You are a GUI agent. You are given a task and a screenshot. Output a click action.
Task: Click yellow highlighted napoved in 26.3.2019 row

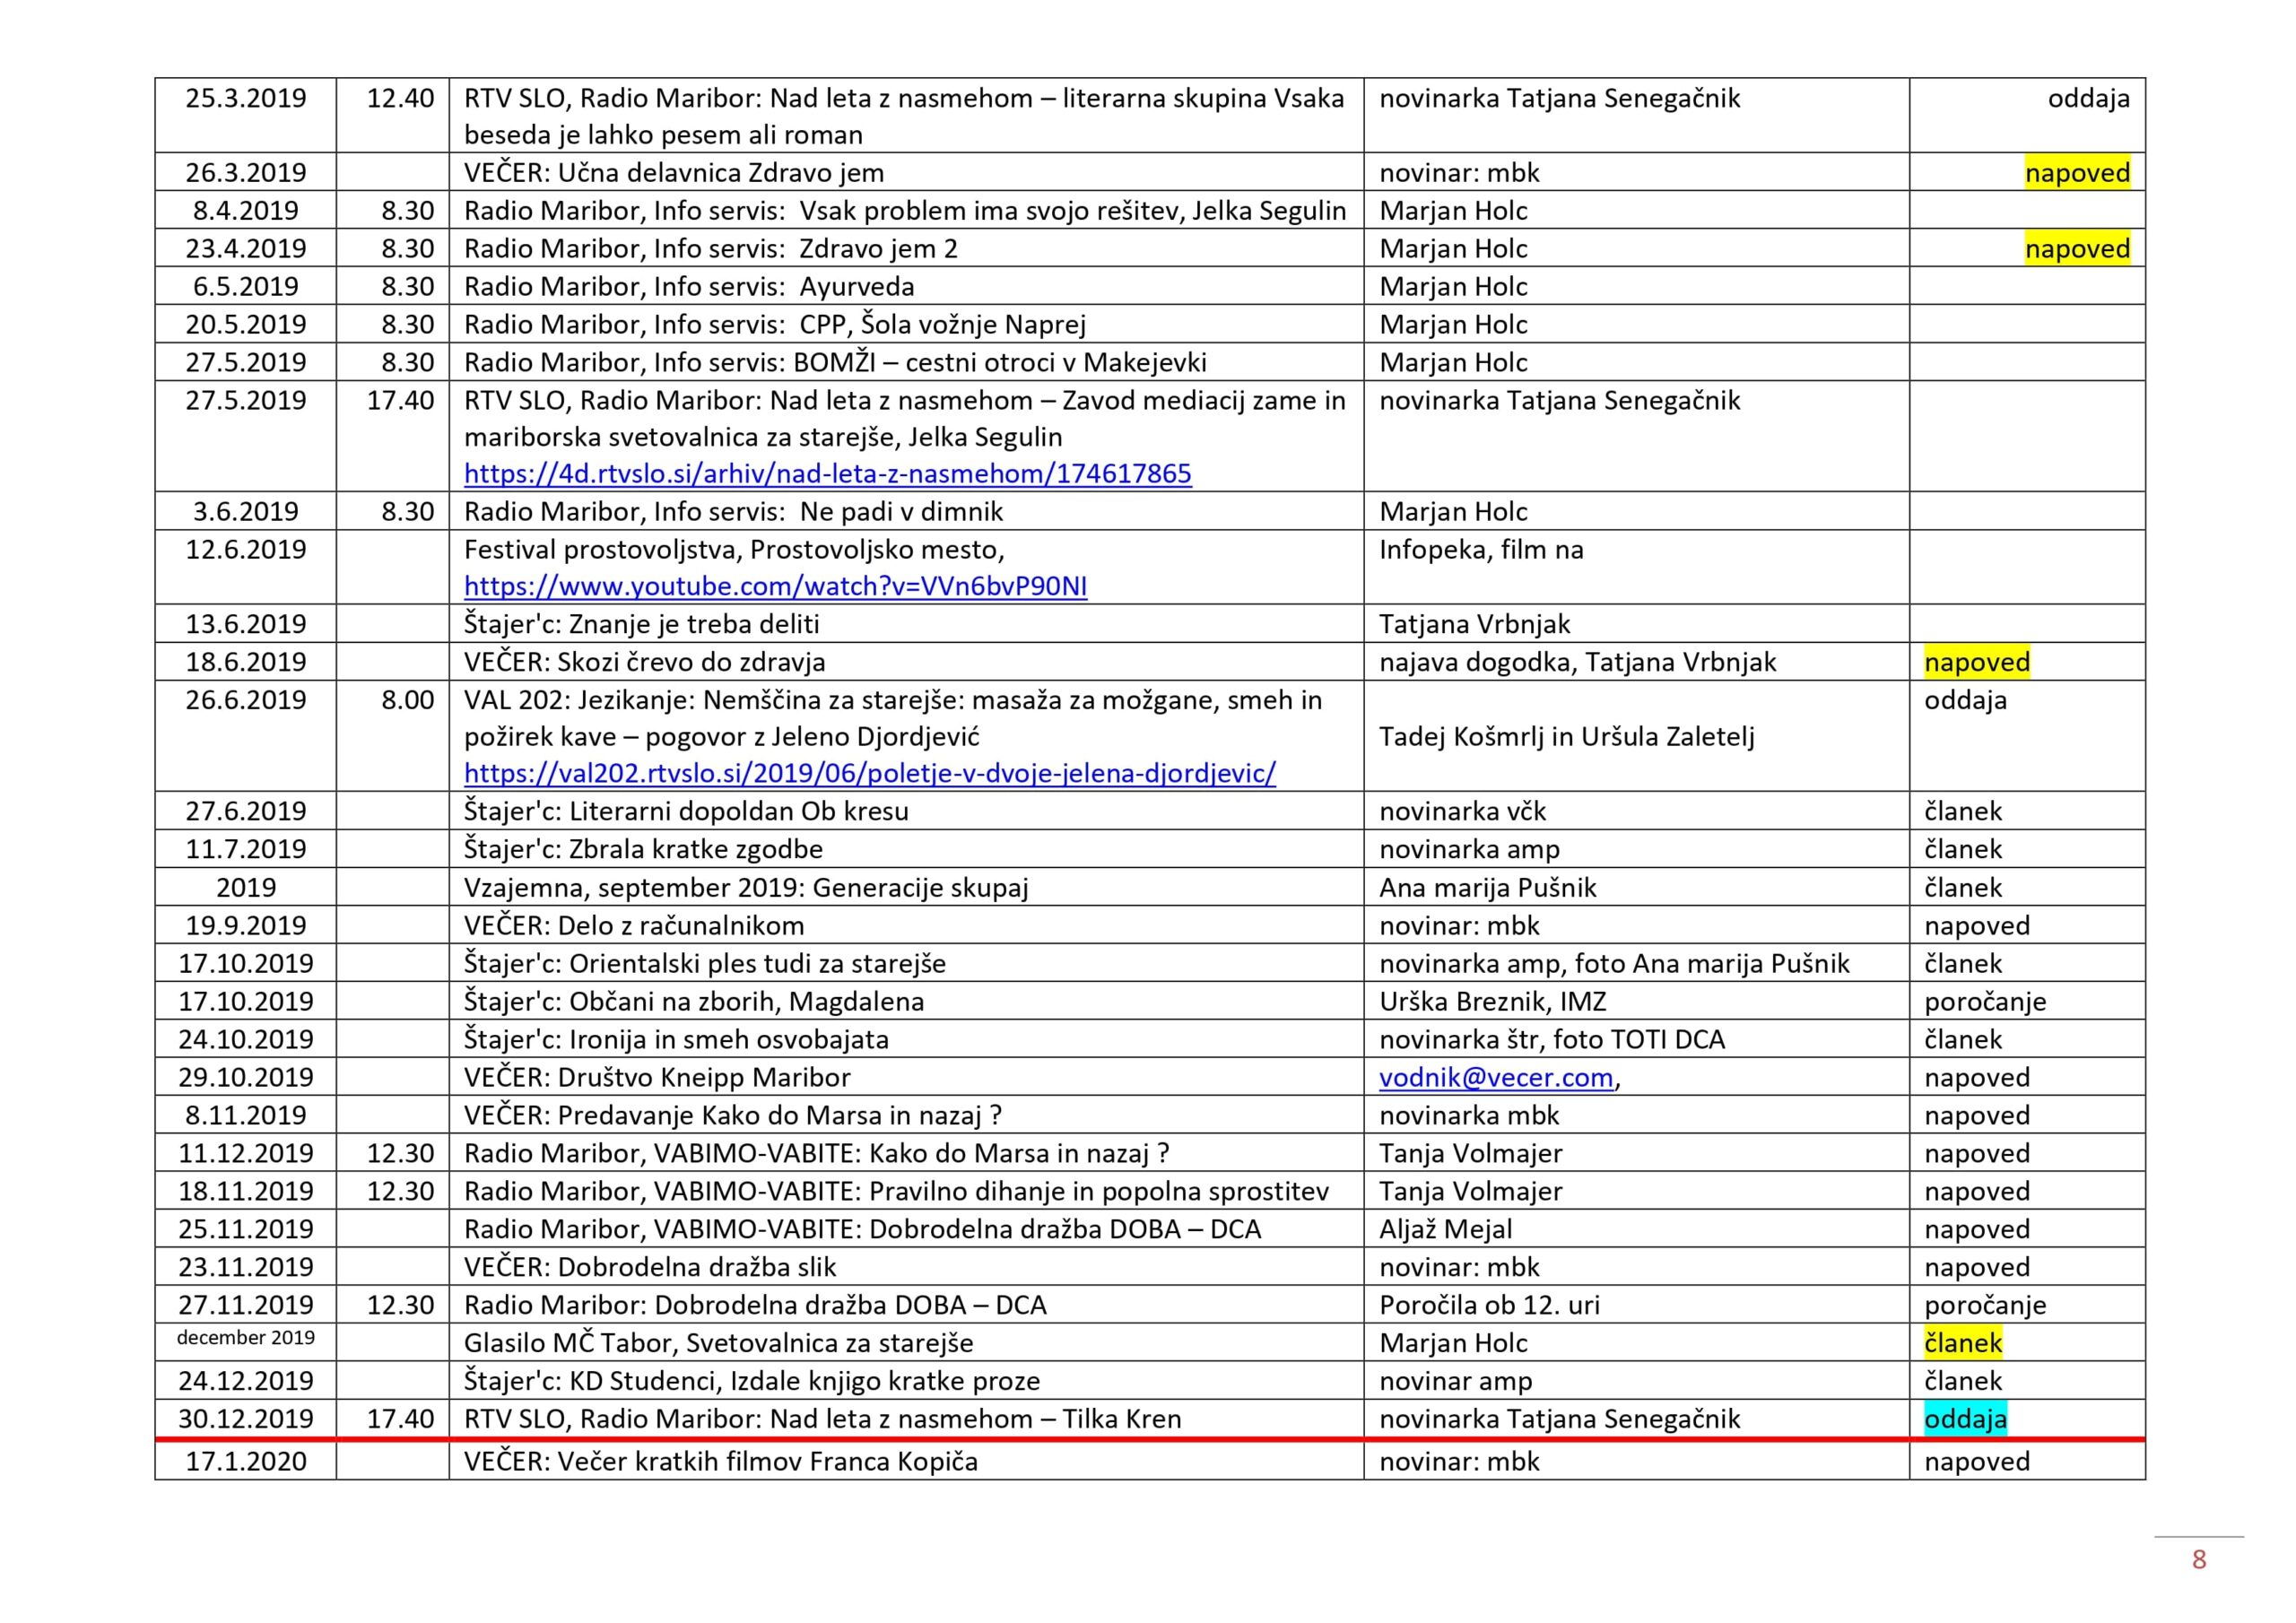[x=2077, y=173]
